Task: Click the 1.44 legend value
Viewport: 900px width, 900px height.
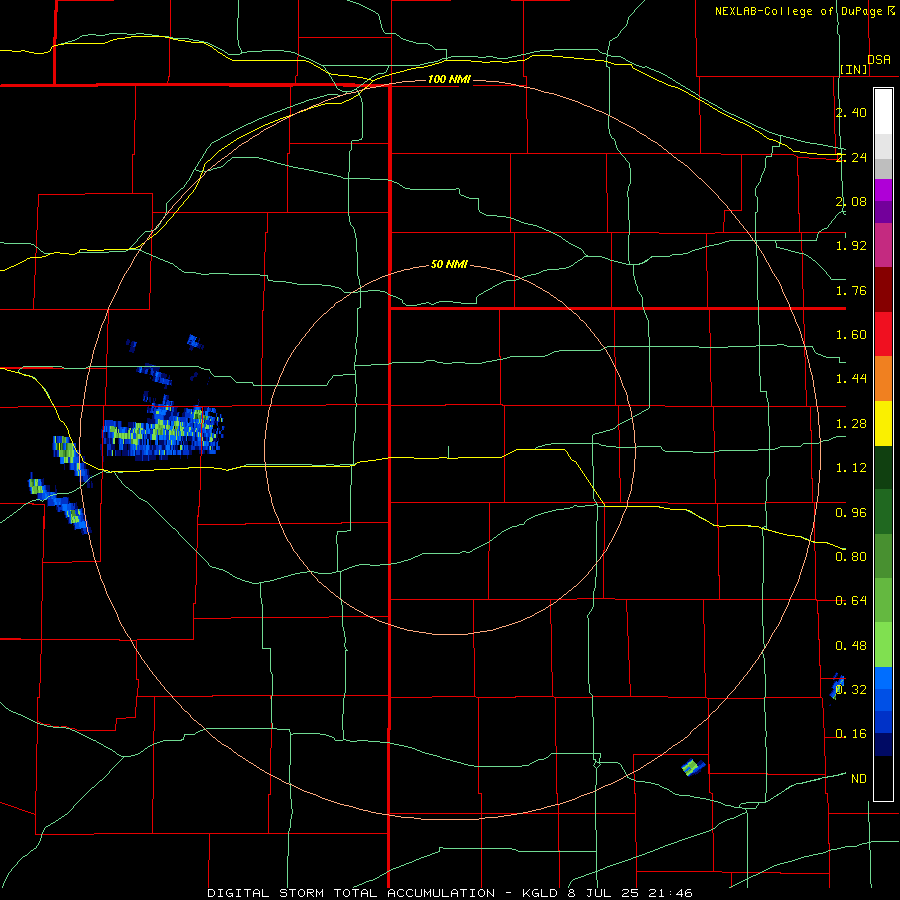Action: 851,379
